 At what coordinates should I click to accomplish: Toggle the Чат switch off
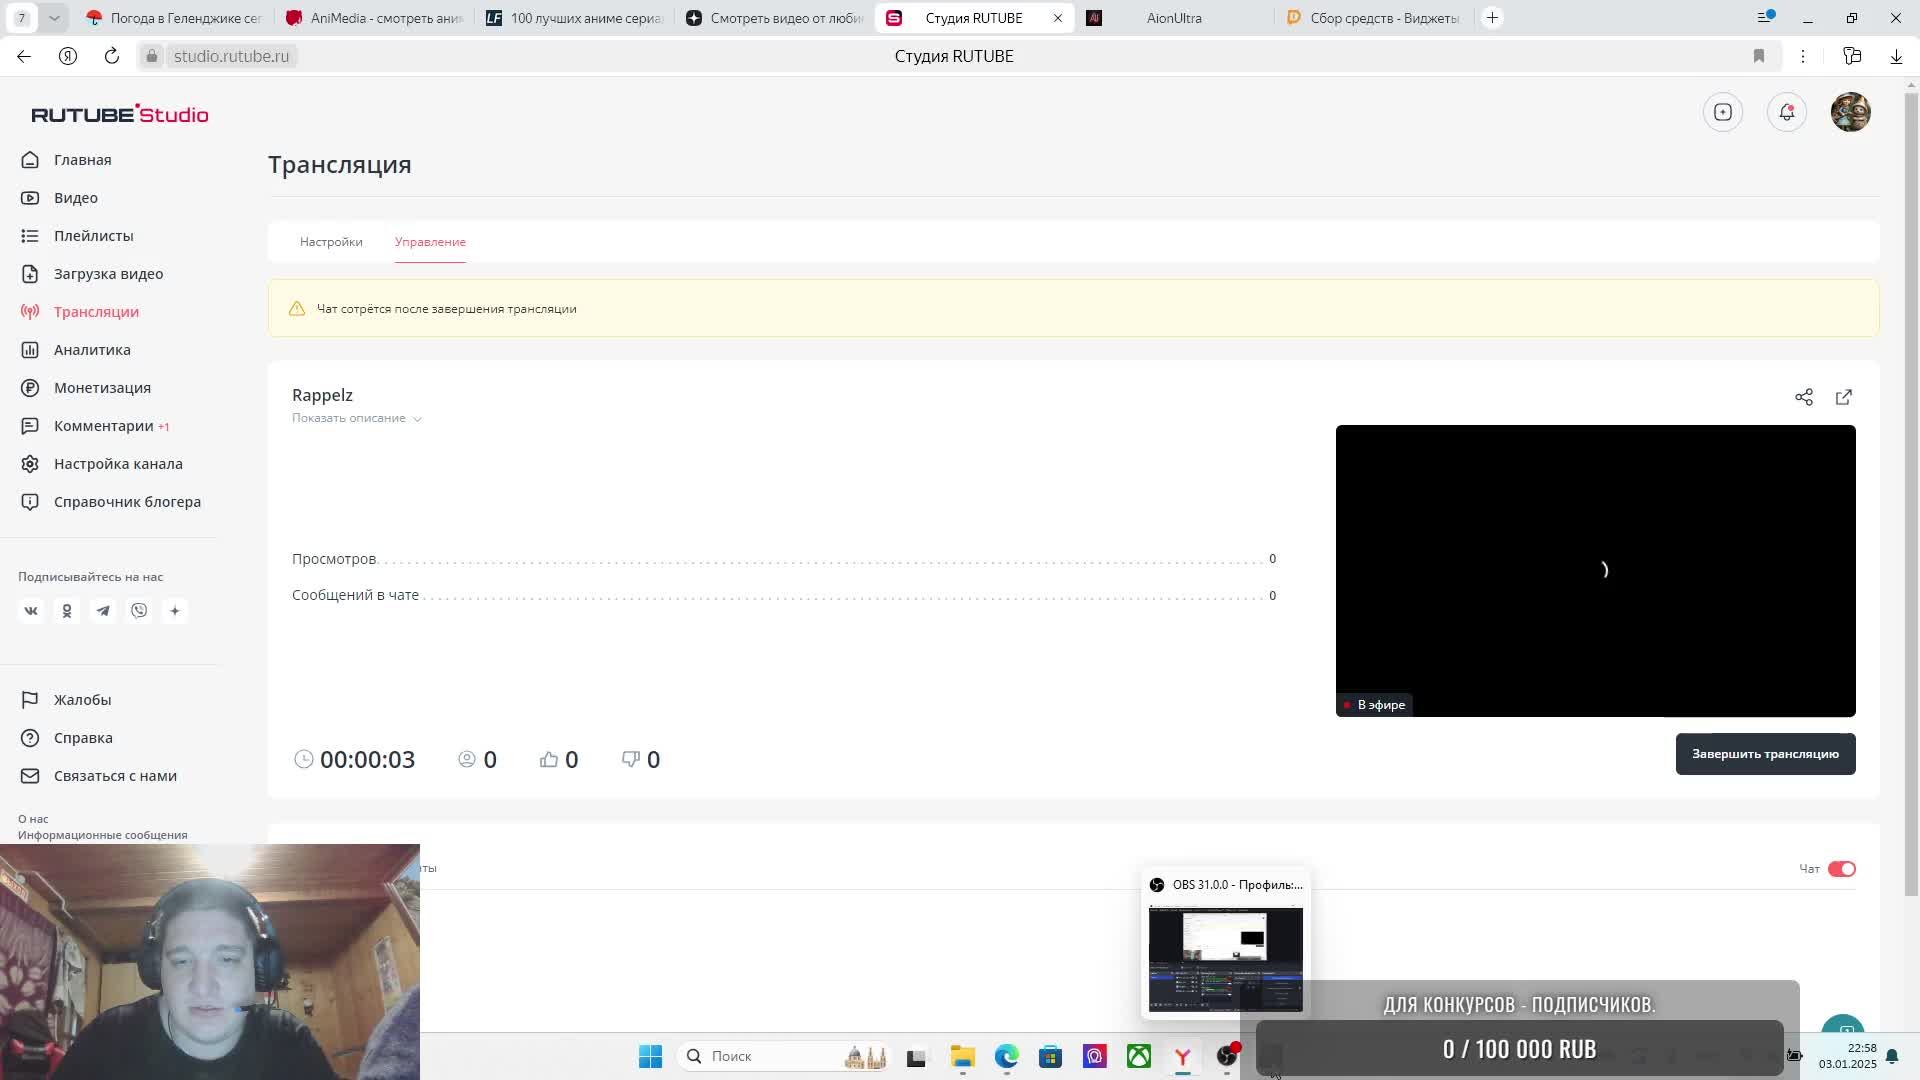(1841, 869)
